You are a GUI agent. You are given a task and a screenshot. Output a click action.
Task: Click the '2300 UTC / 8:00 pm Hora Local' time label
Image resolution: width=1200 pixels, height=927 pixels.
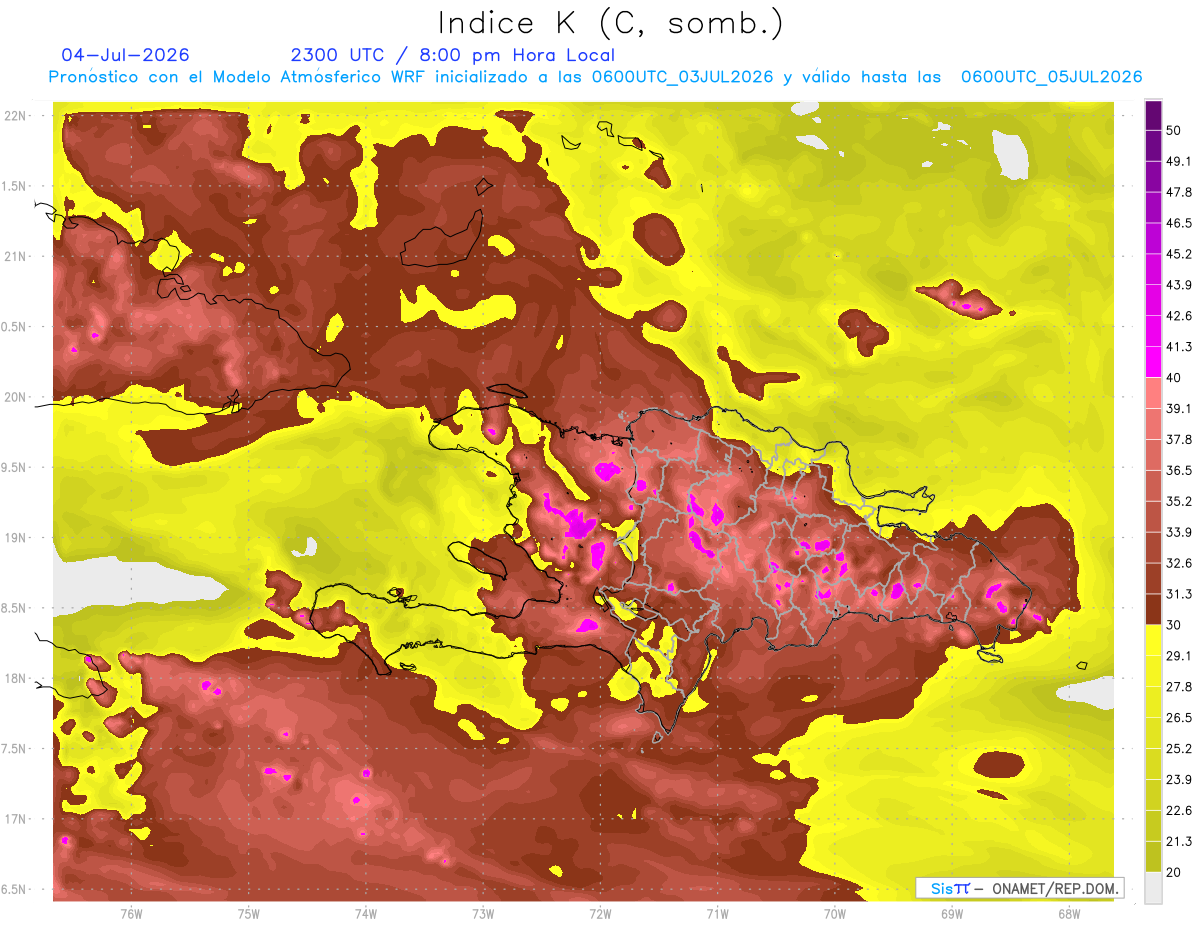tap(453, 55)
